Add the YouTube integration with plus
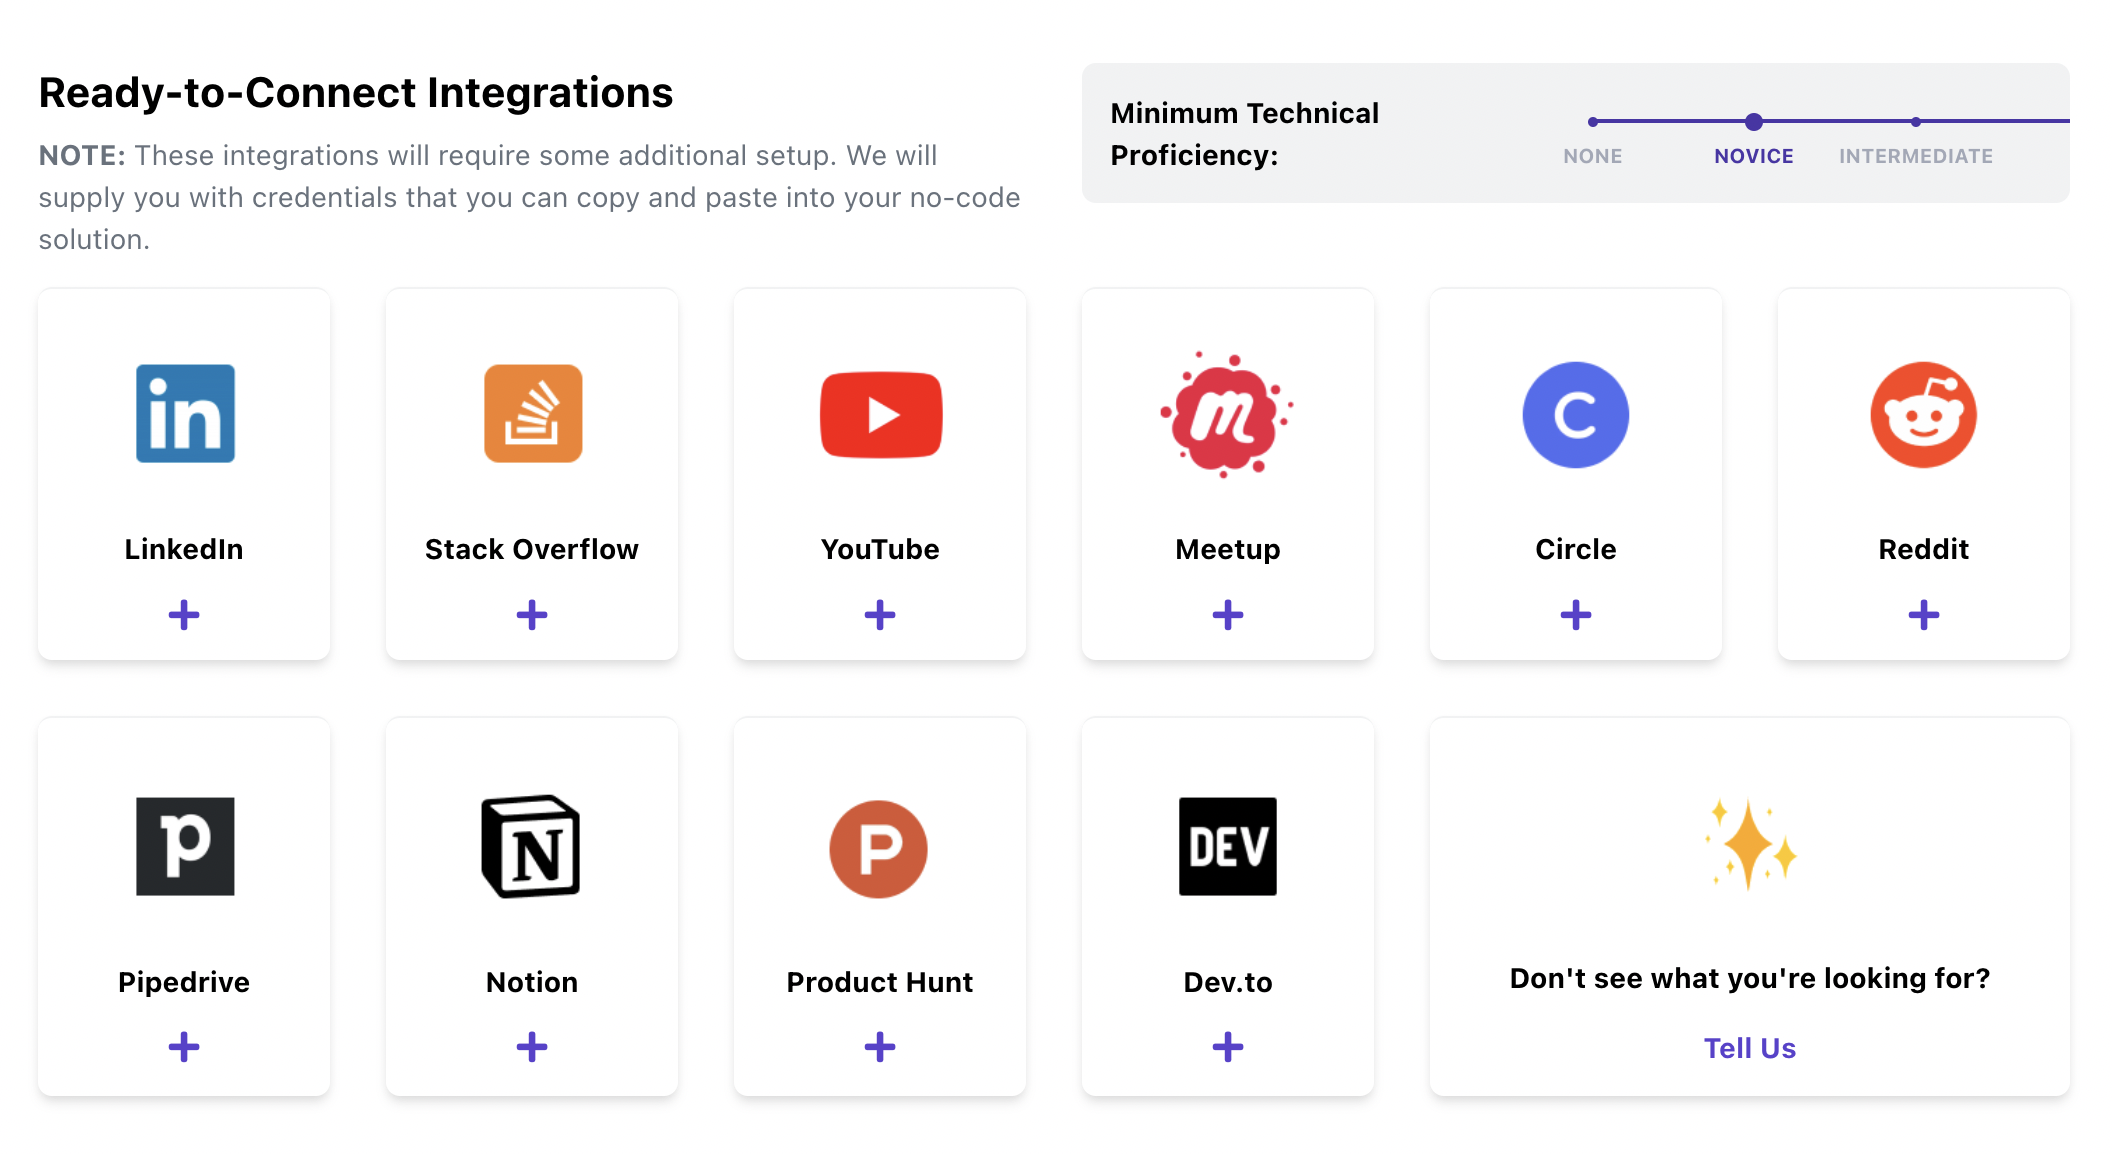The height and width of the screenshot is (1154, 2112). (x=880, y=615)
